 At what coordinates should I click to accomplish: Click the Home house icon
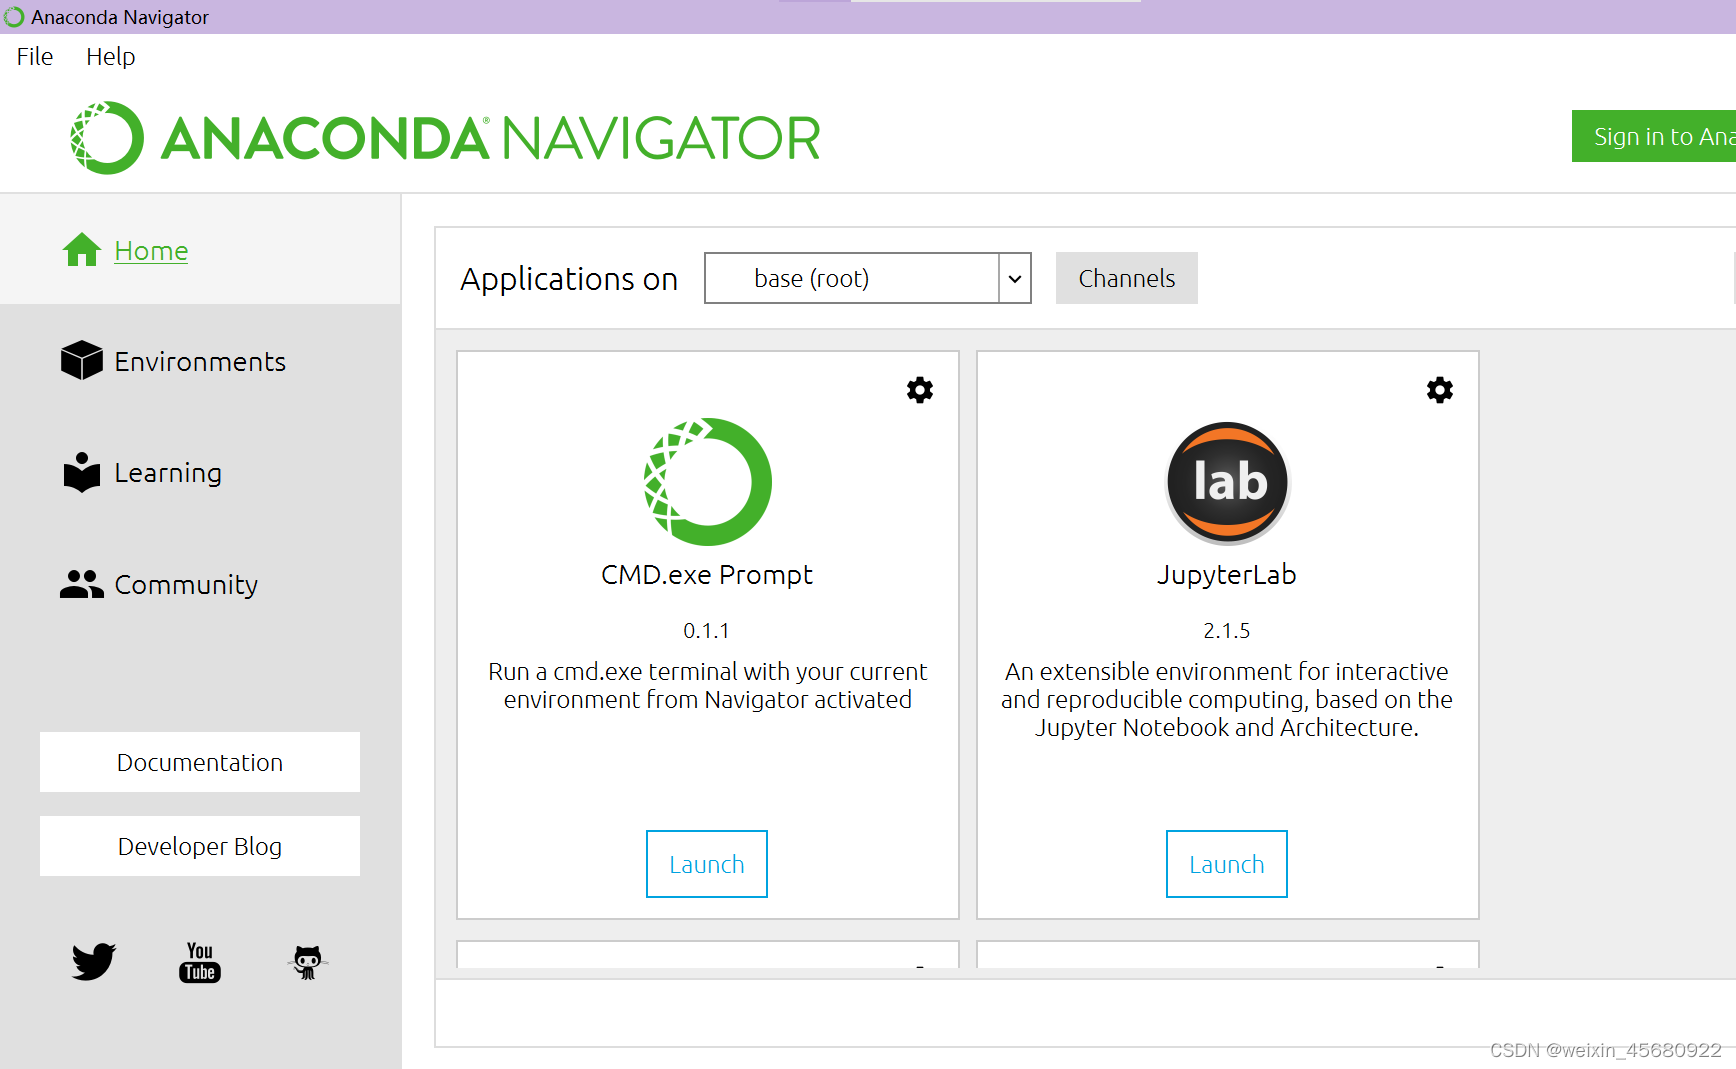pos(82,250)
